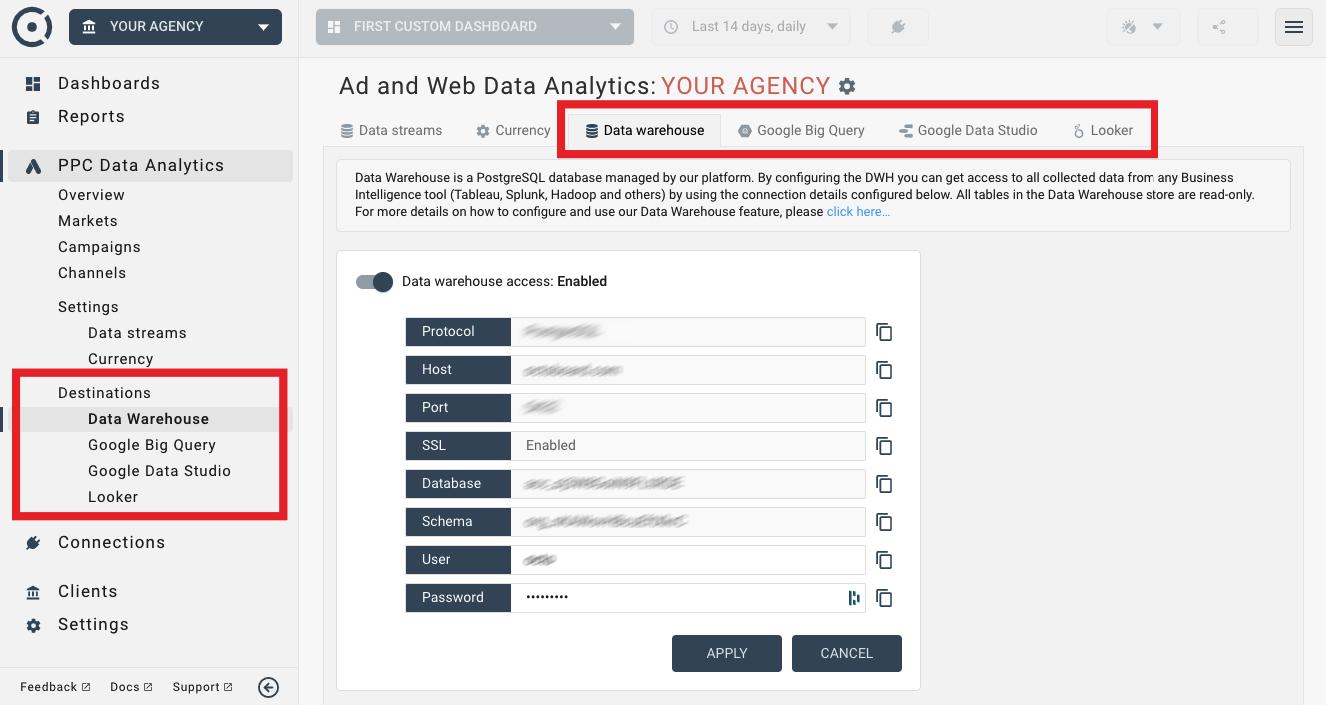
Task: Click the plug connections icon in top bar
Action: [x=897, y=27]
